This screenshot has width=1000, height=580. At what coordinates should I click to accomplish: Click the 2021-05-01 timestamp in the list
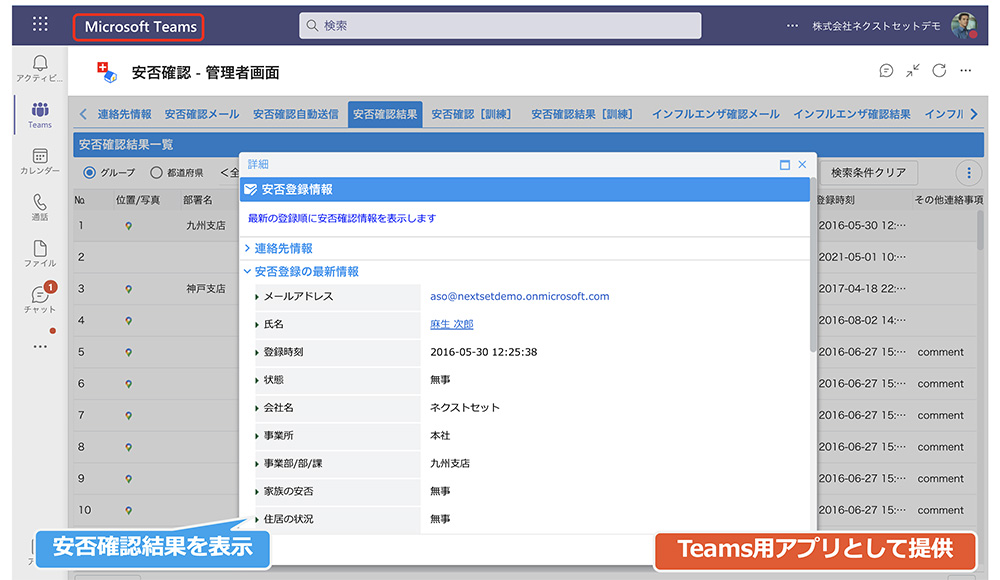pos(862,257)
